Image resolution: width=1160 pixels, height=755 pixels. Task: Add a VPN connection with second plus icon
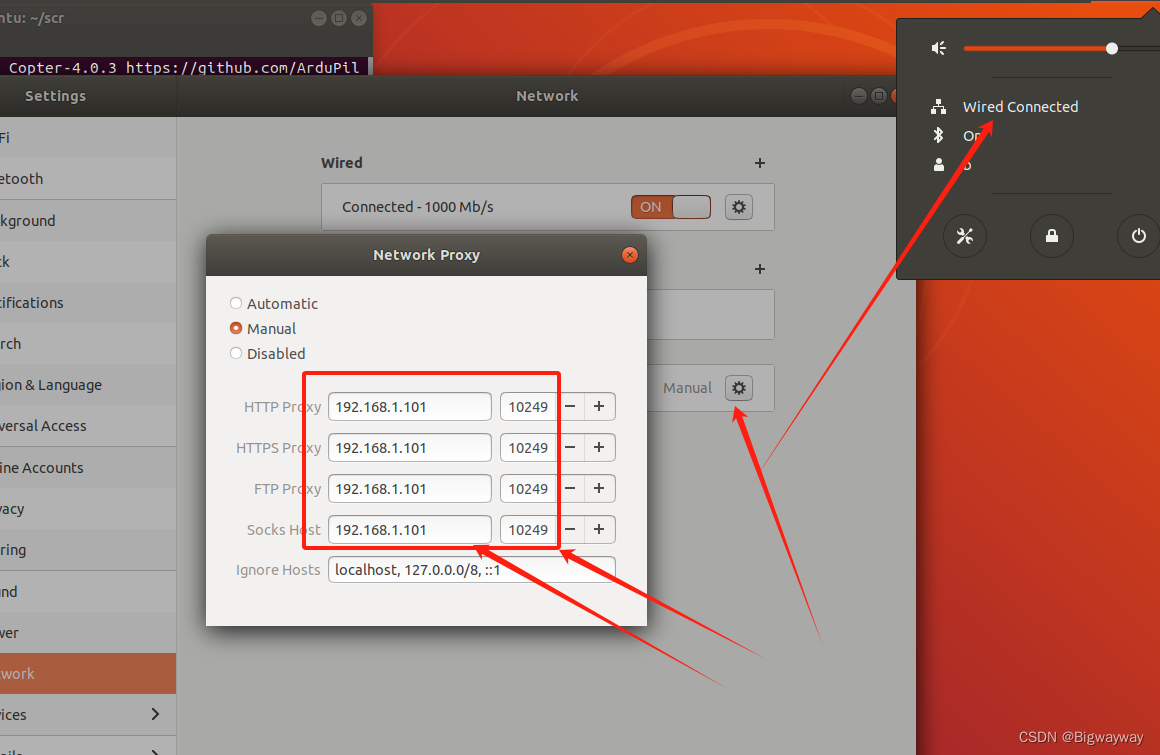tap(760, 269)
